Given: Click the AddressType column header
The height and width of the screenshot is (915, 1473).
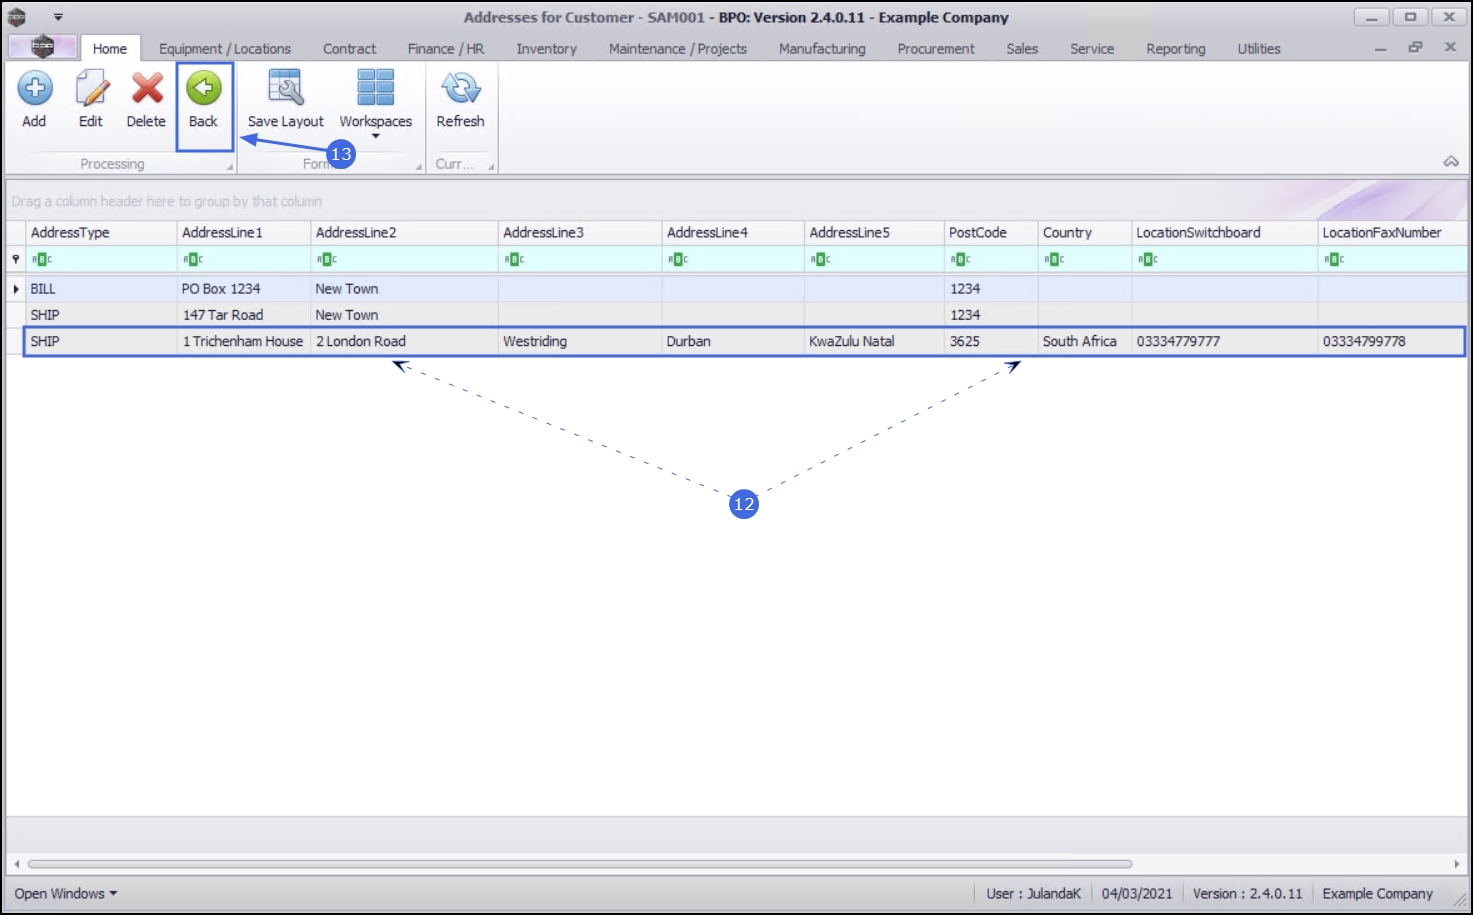Looking at the screenshot, I should pyautogui.click(x=101, y=232).
